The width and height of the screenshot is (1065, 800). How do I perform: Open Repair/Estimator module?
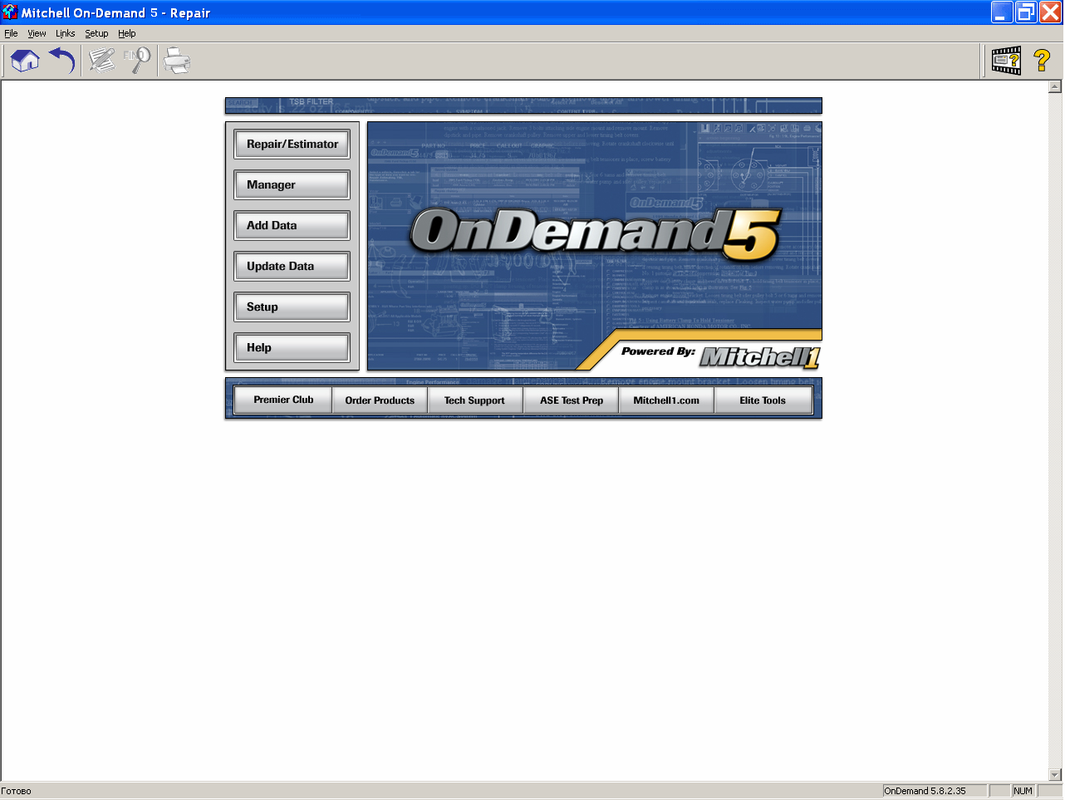tap(292, 144)
